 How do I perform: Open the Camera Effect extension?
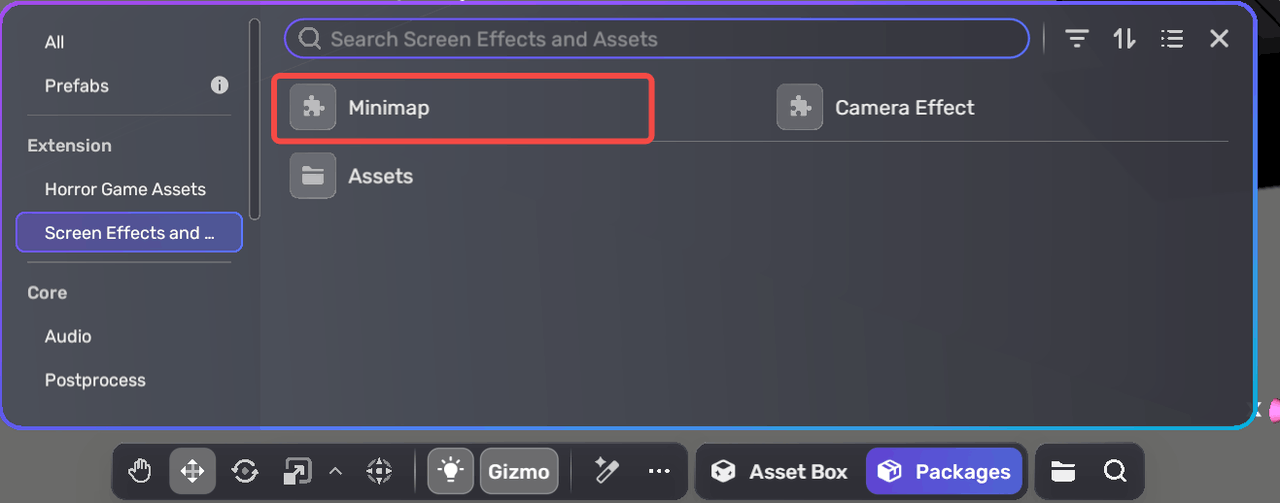[904, 108]
